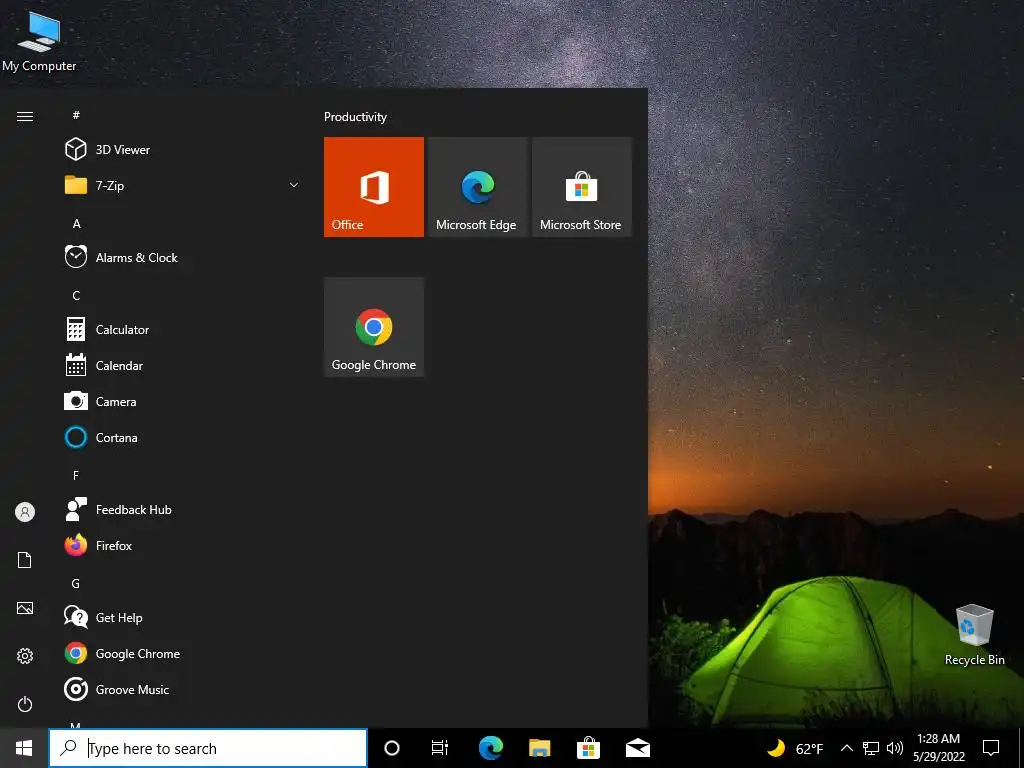Open Settings gear in Start sidebar
1024x768 pixels.
pos(25,656)
